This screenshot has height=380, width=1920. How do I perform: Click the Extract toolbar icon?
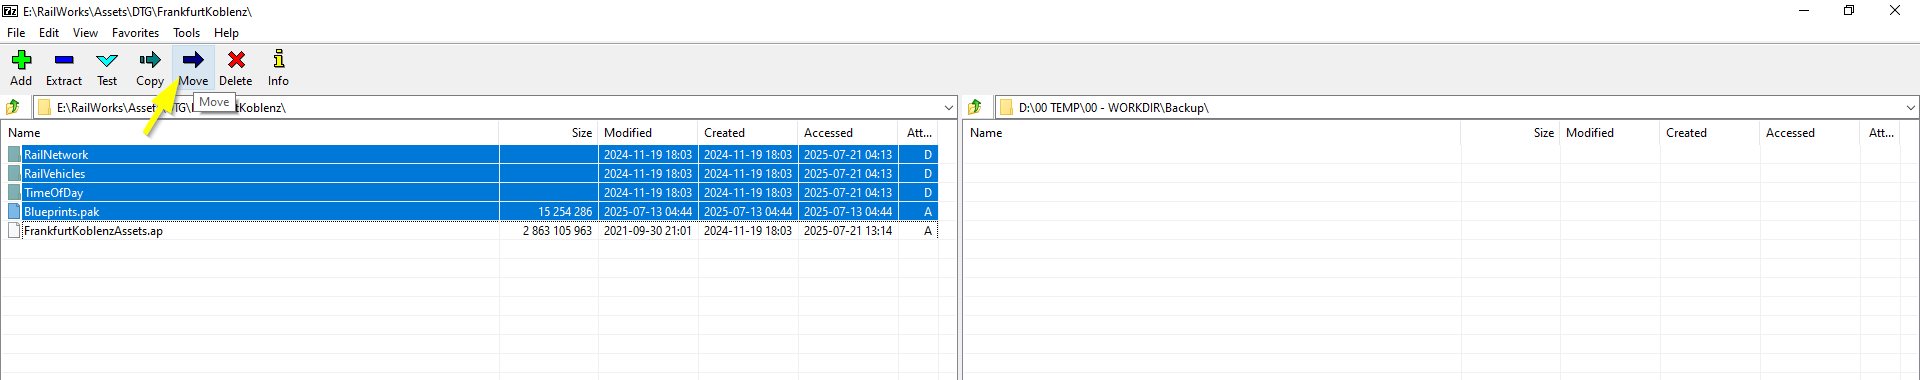pyautogui.click(x=64, y=61)
